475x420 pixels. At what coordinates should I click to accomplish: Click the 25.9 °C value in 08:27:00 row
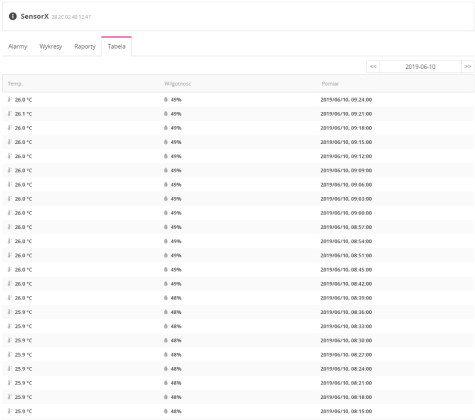click(x=23, y=355)
